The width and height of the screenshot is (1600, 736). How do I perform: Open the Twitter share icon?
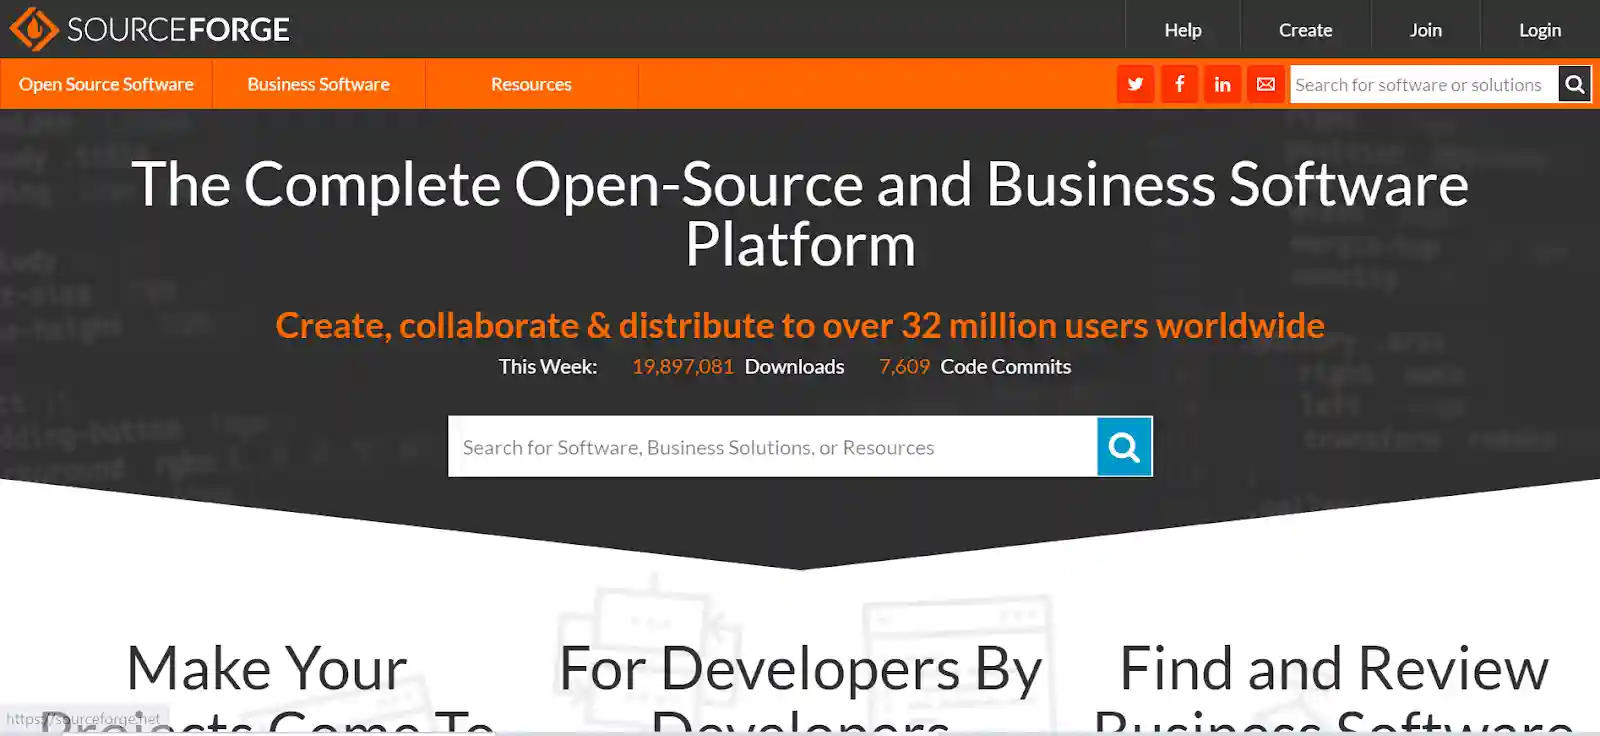click(1135, 84)
